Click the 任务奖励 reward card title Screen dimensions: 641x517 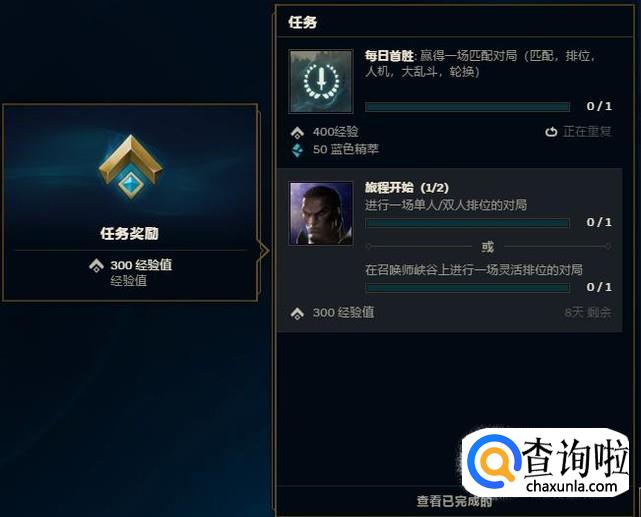point(130,233)
